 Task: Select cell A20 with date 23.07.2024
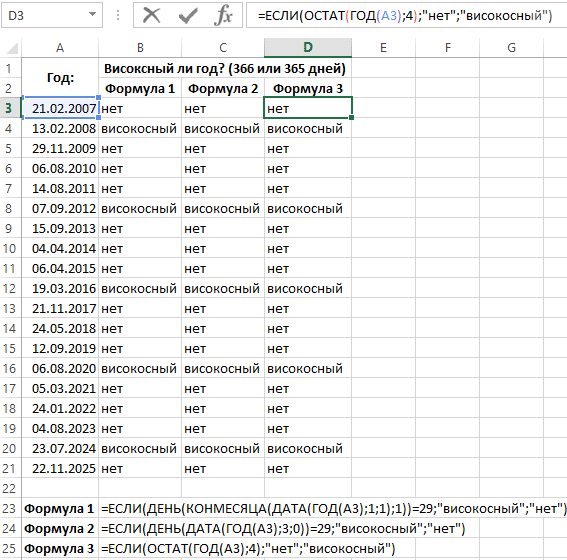point(60,448)
